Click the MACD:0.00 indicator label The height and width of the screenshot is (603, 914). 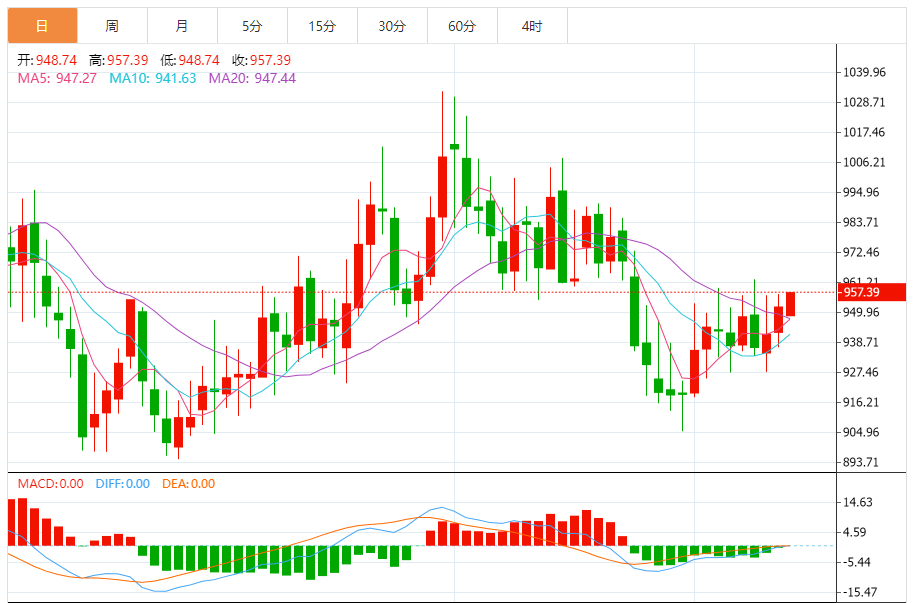[51, 483]
